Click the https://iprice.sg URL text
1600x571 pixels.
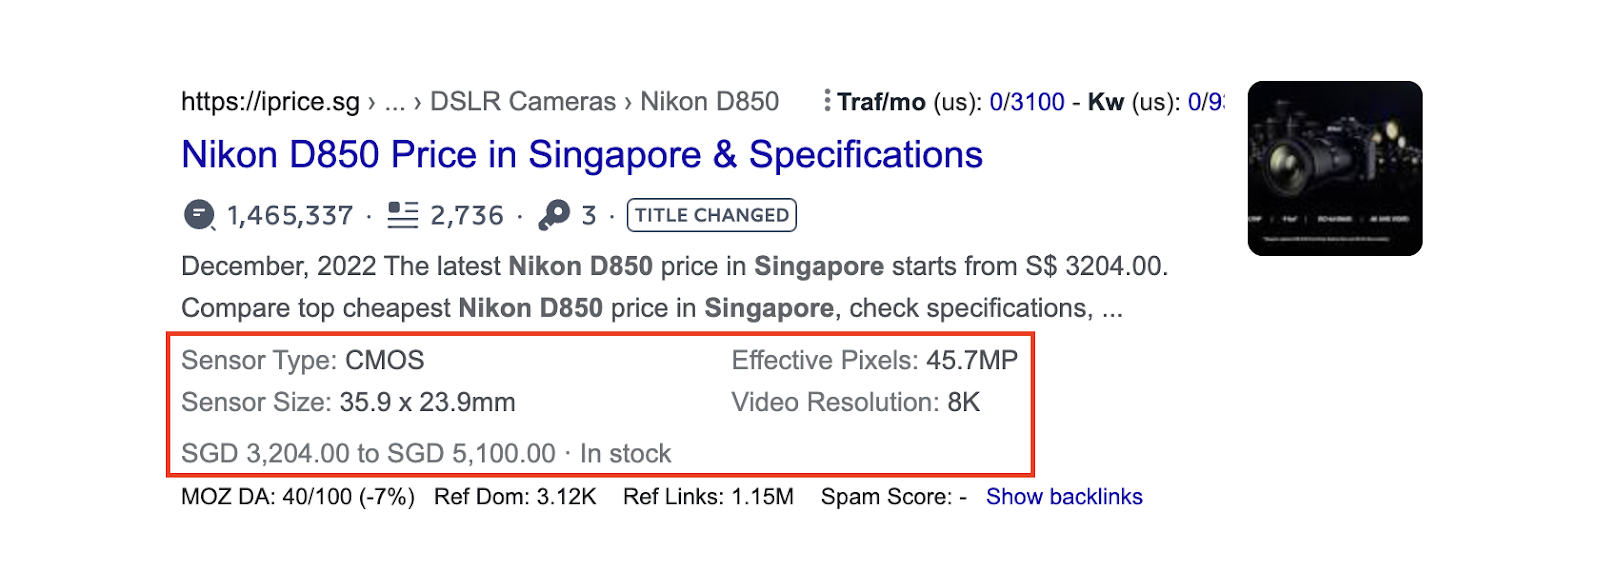(270, 102)
